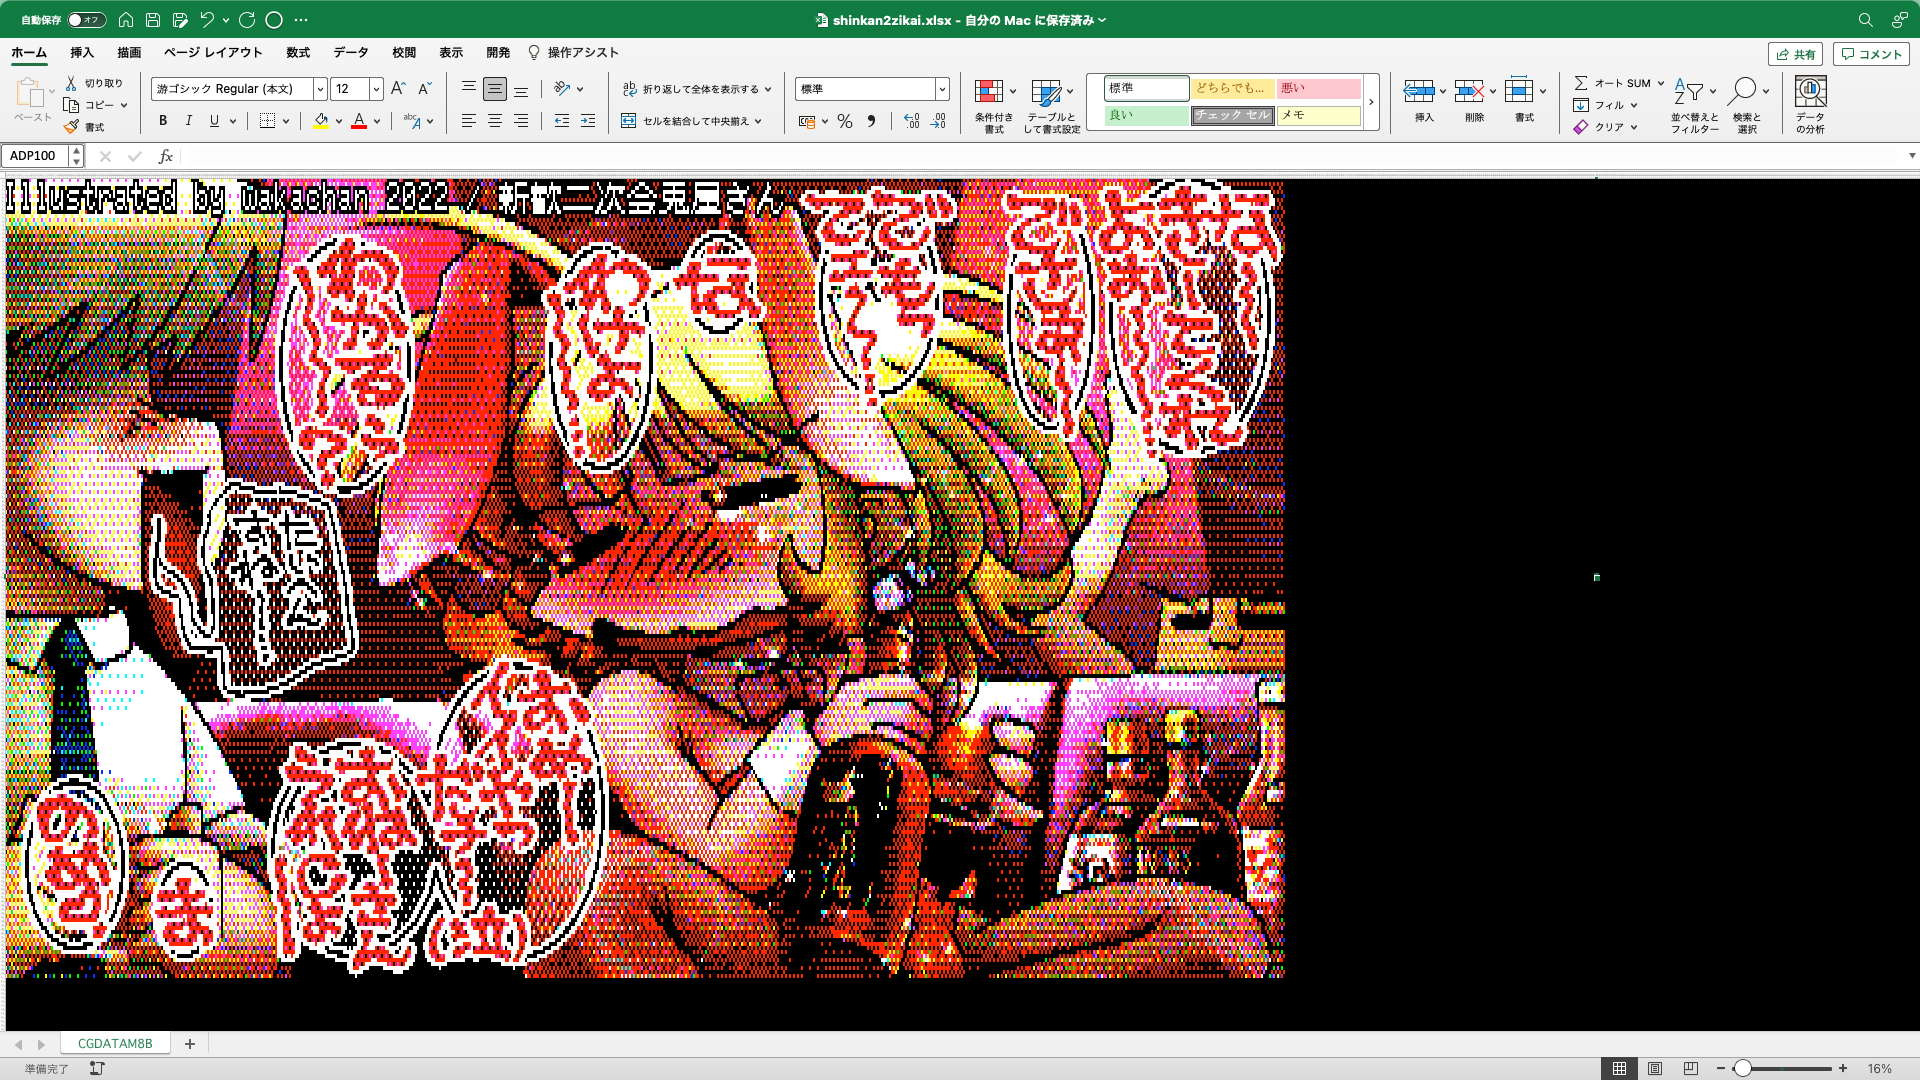
Task: Click the Format Painter brush icon
Action: click(x=71, y=127)
